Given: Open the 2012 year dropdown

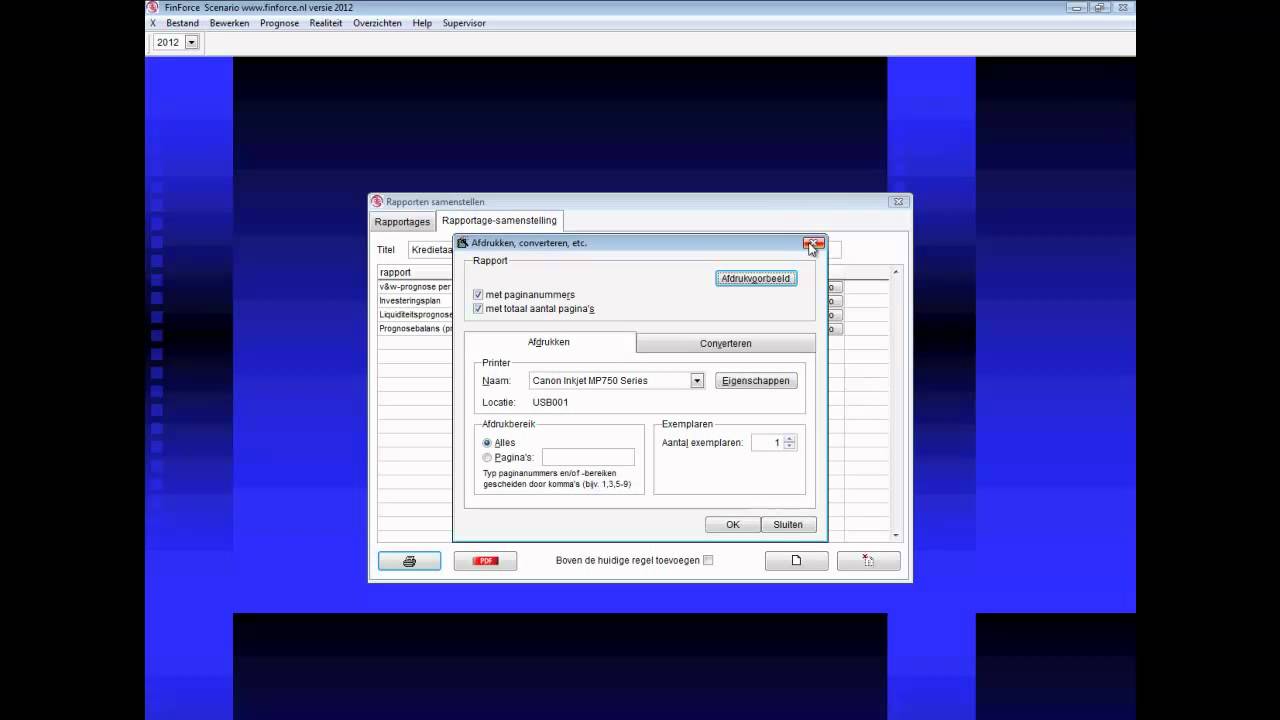Looking at the screenshot, I should click(x=191, y=42).
